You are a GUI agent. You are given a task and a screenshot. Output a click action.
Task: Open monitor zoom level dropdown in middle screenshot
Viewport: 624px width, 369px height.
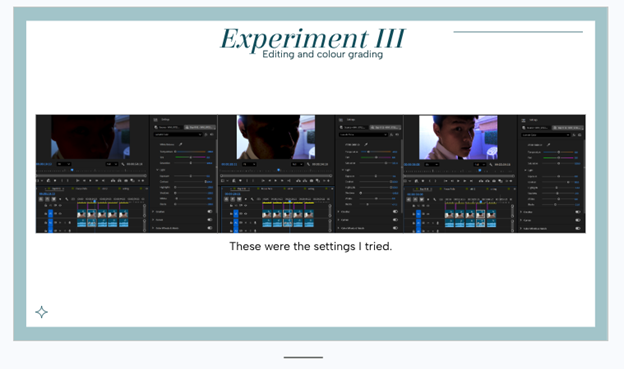click(249, 164)
